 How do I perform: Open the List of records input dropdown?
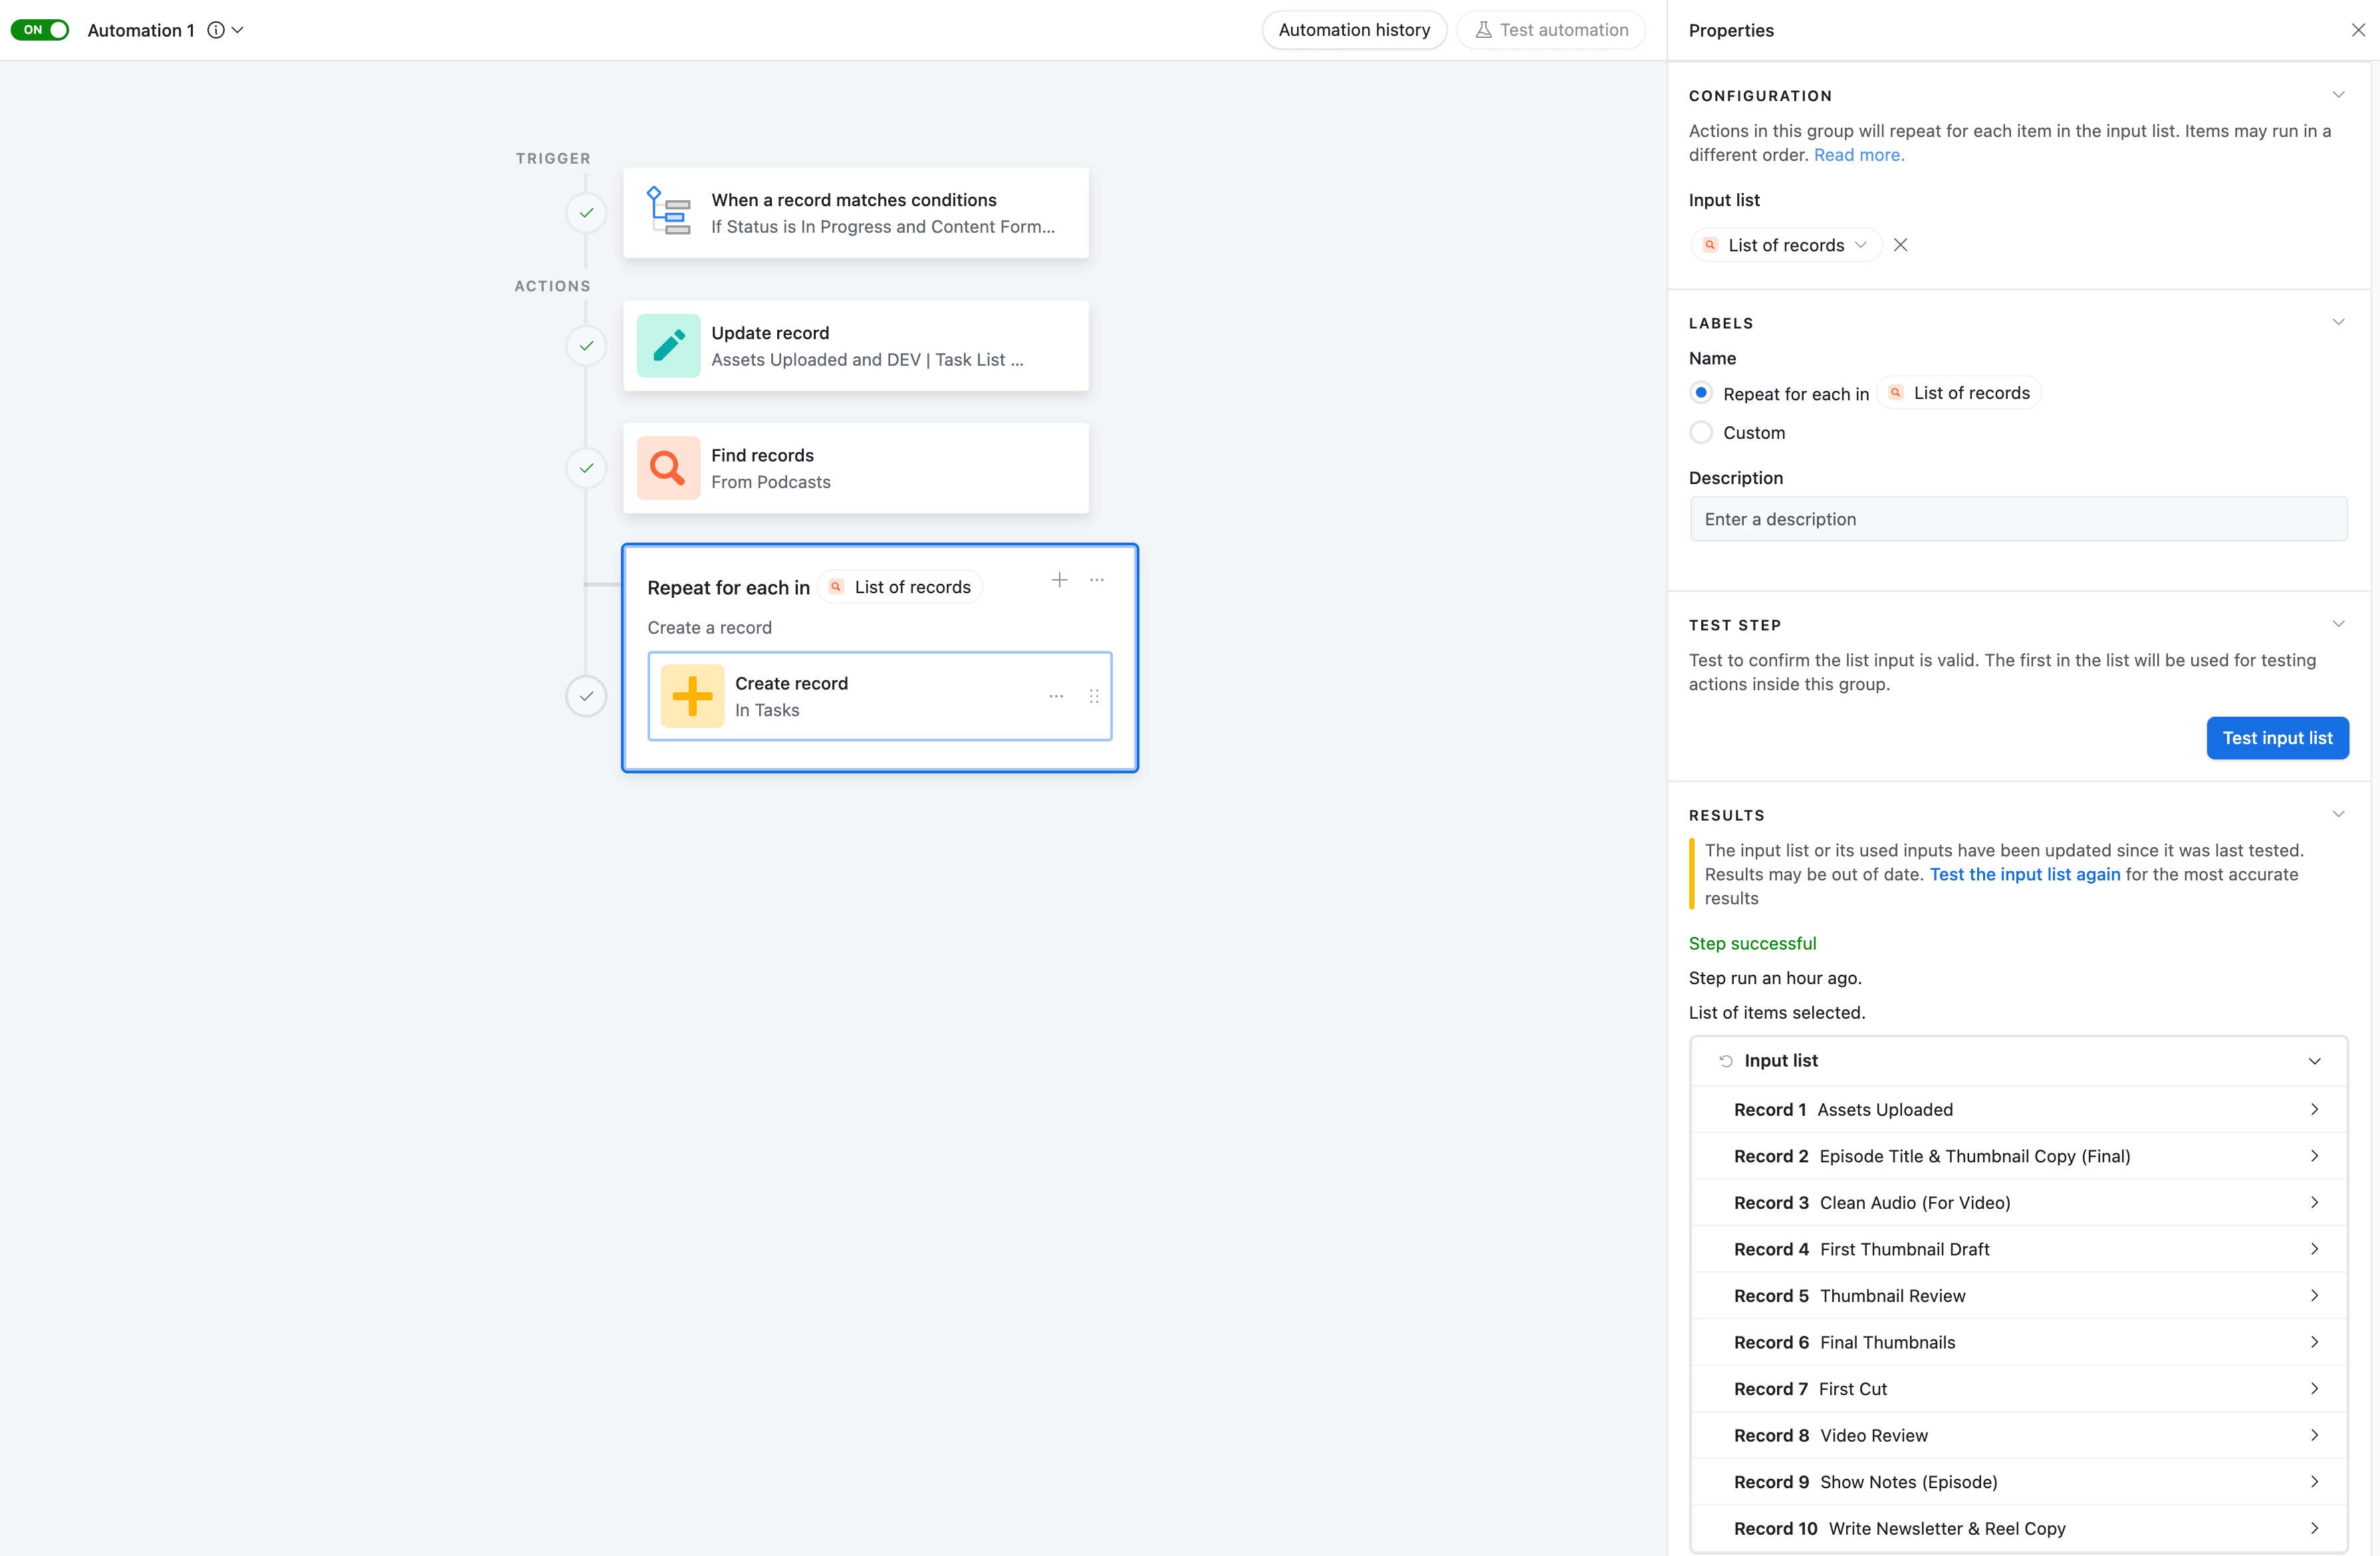[1786, 245]
